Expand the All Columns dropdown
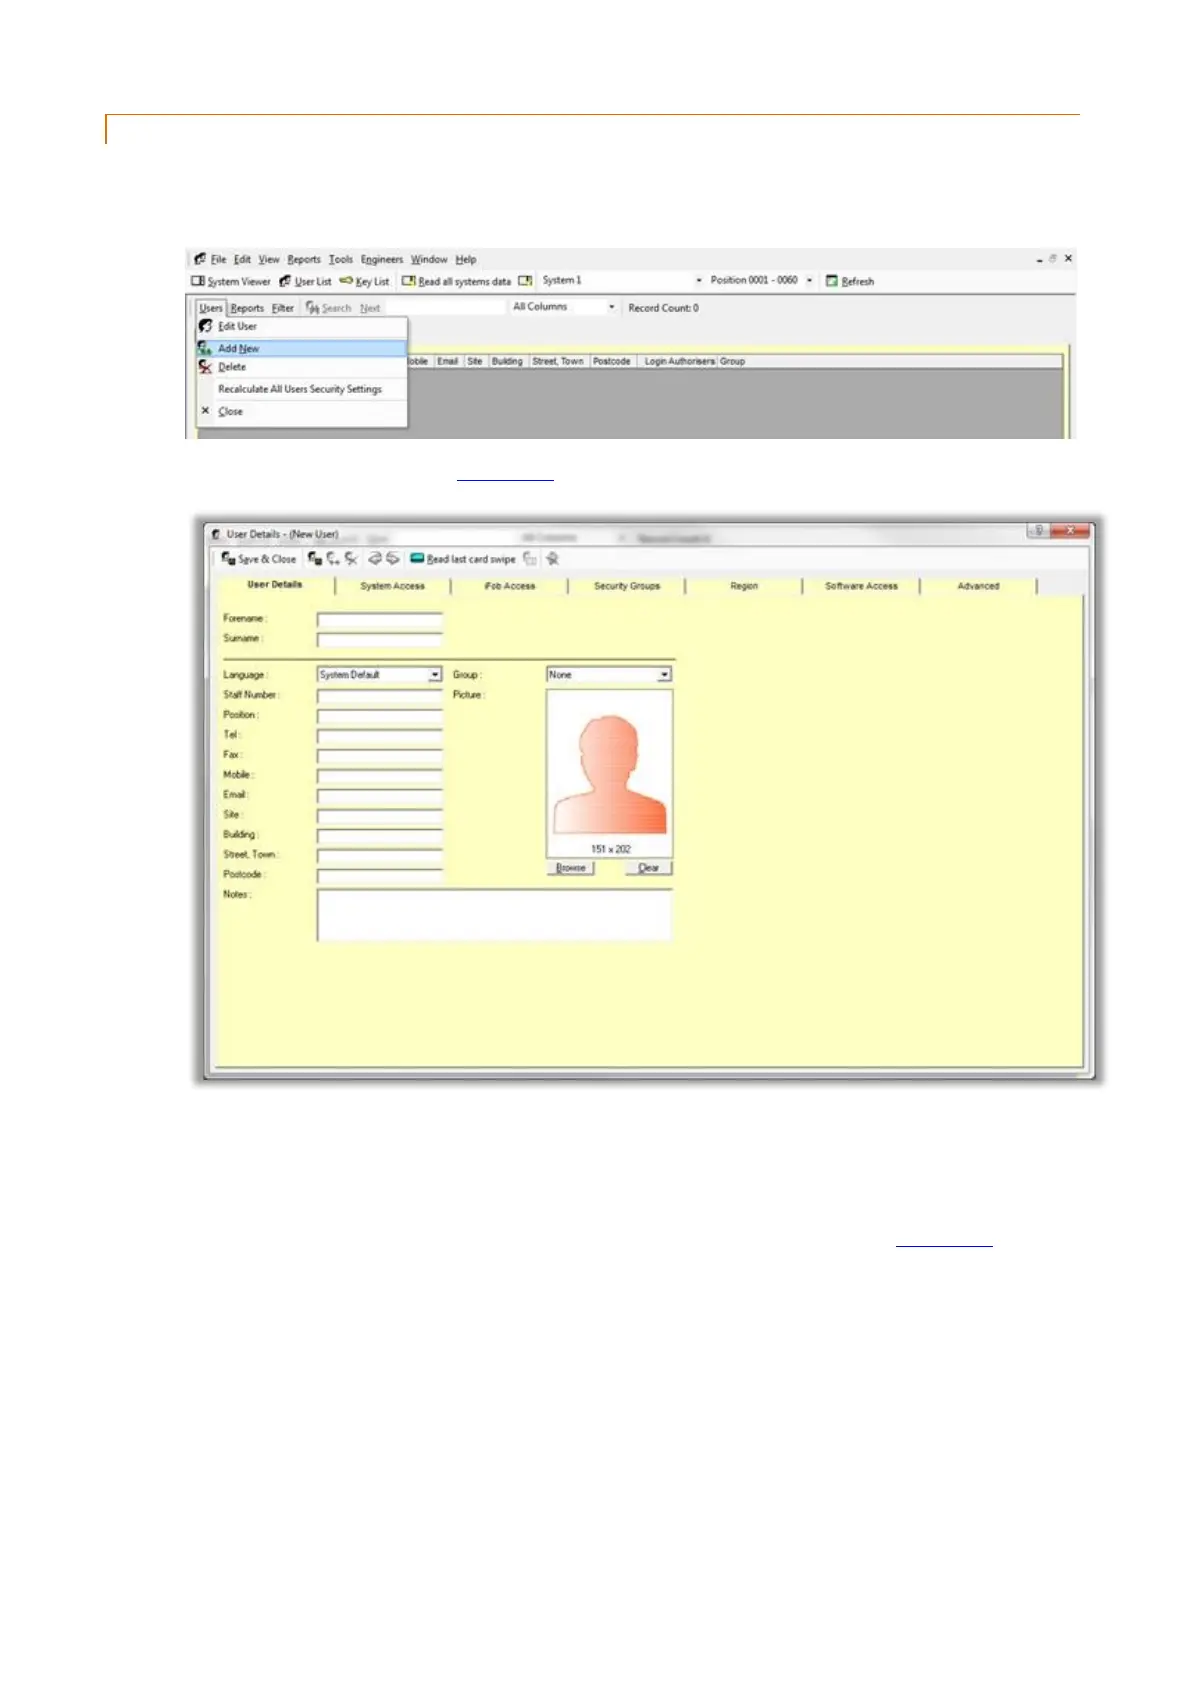 click(x=611, y=307)
